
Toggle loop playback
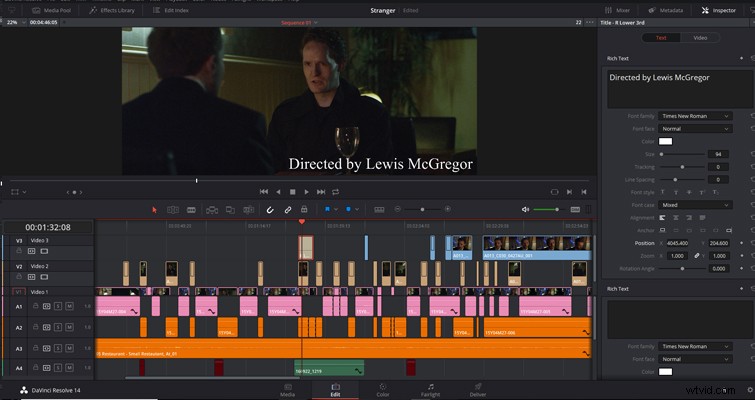(336, 192)
